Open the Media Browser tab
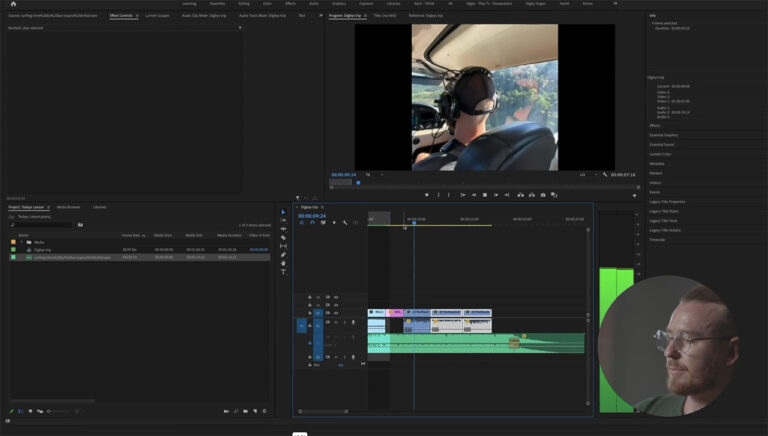768x436 pixels. tap(68, 207)
